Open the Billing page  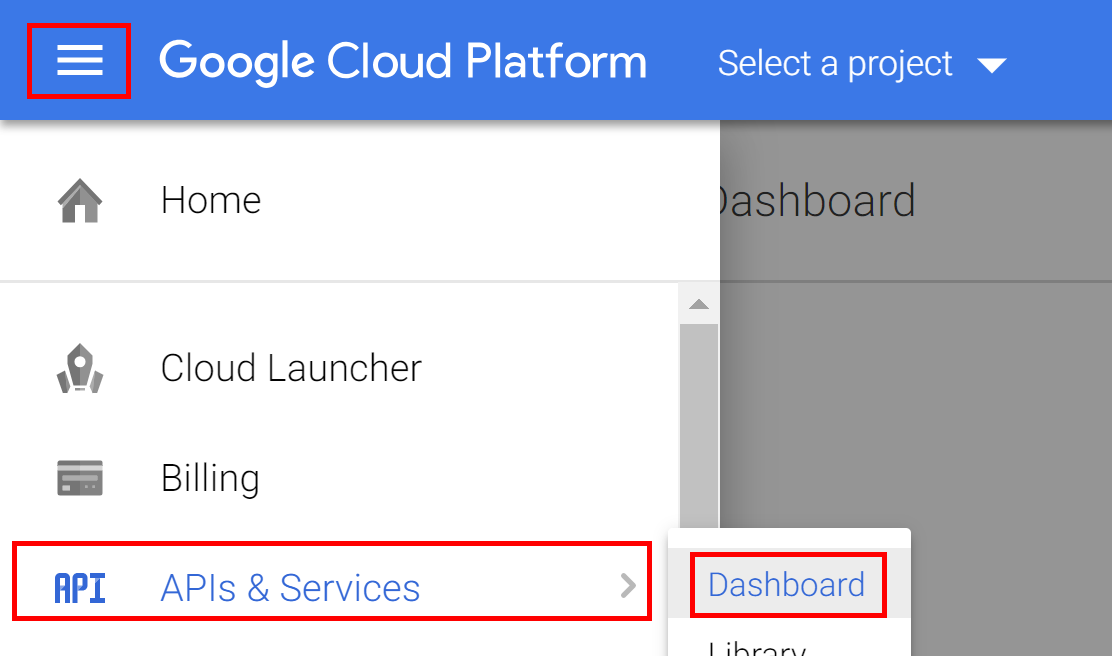(209, 477)
